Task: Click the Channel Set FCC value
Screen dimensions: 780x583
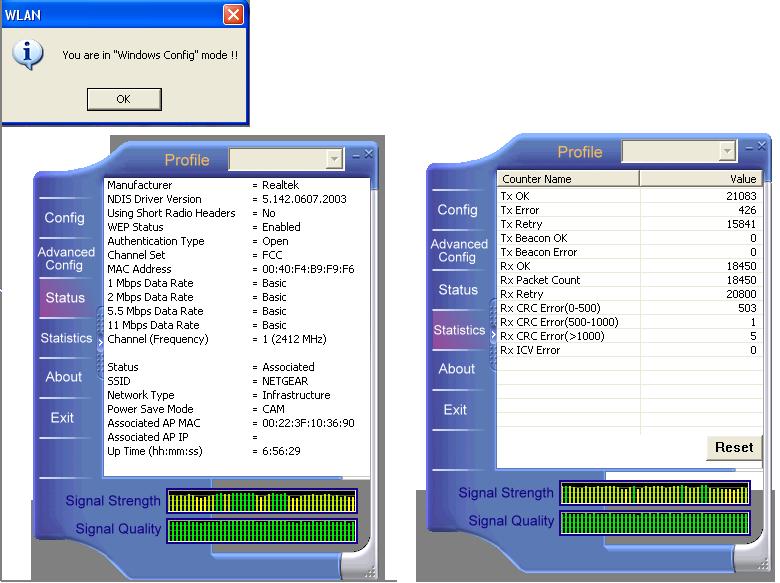Action: (272, 255)
